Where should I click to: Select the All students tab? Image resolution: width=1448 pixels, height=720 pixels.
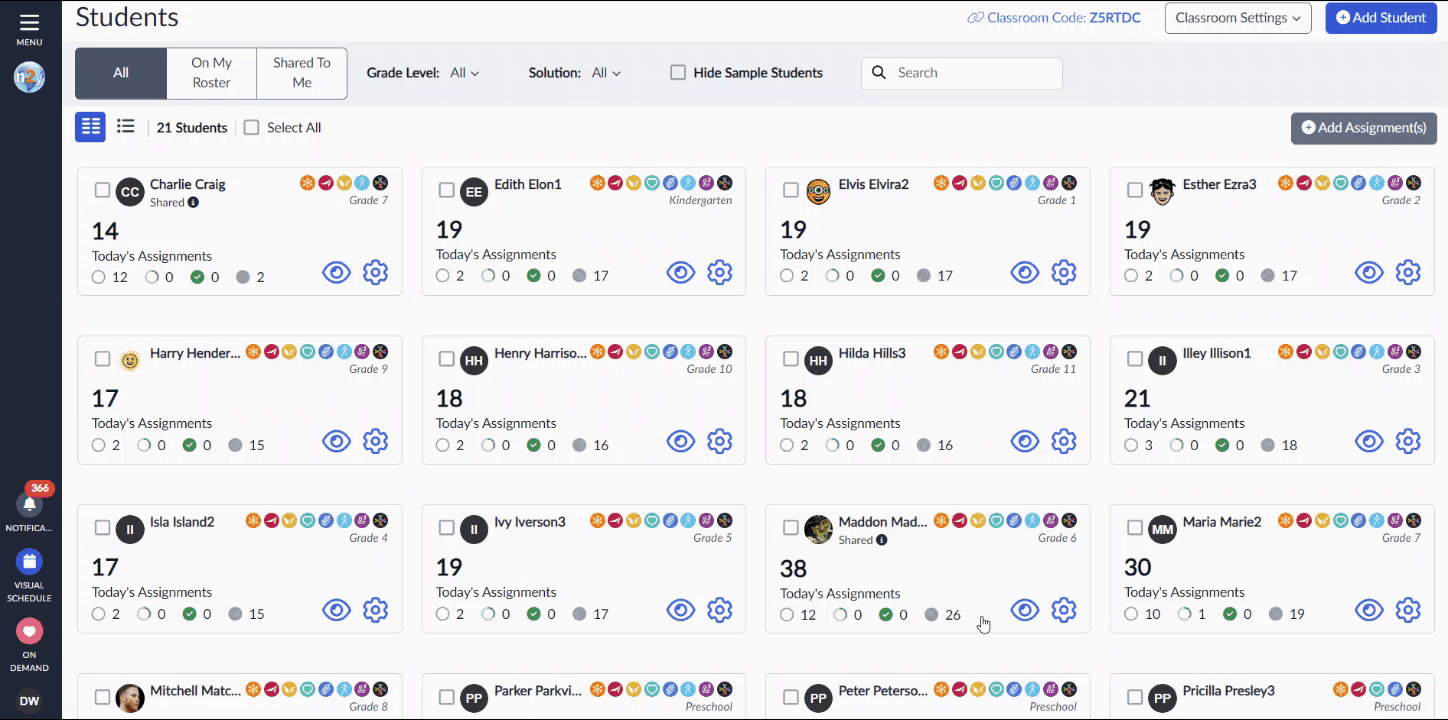pos(121,73)
